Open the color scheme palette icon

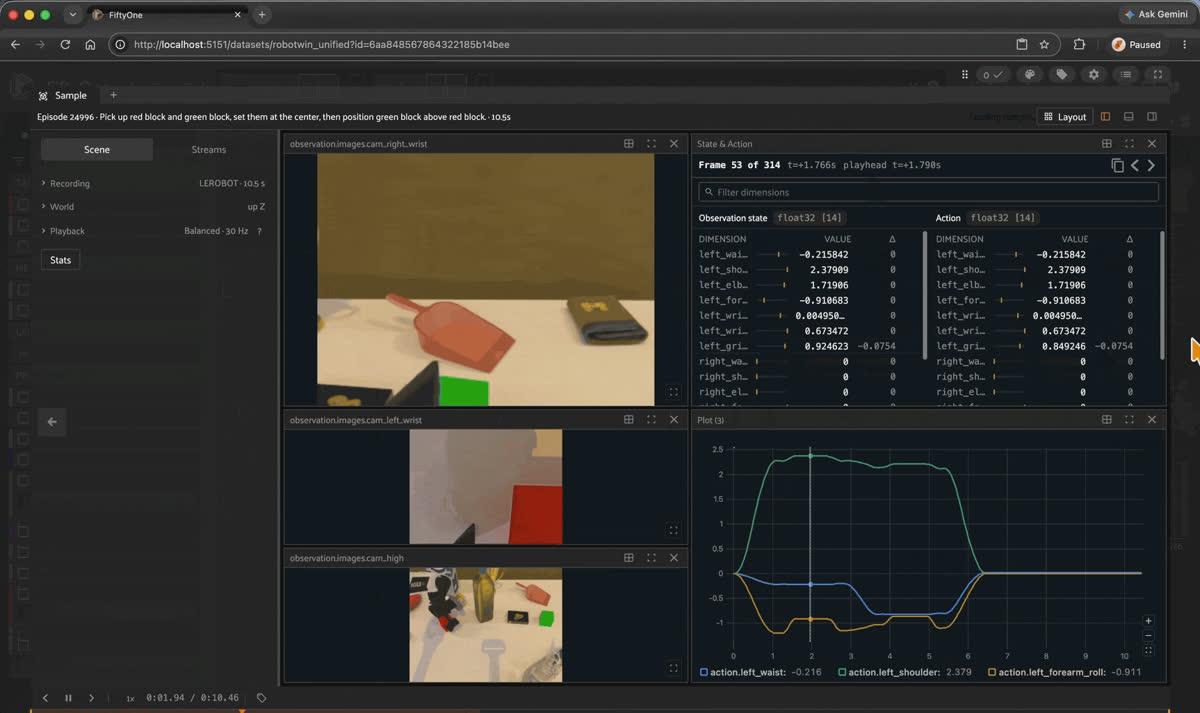1030,75
